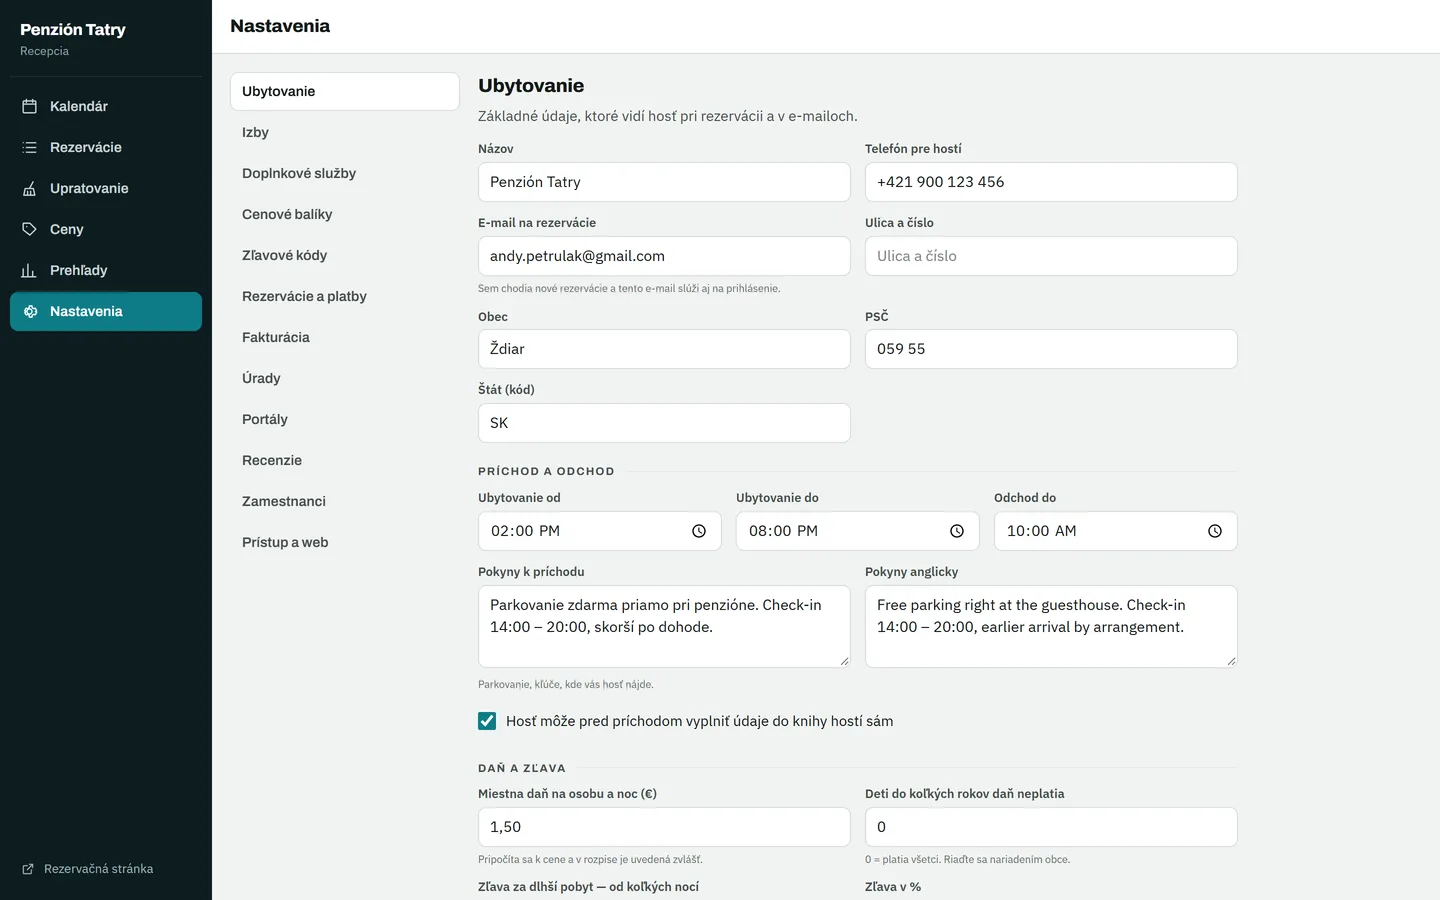The image size is (1440, 900).
Task: Click the Pokyny anglicky textarea
Action: pyautogui.click(x=1051, y=626)
